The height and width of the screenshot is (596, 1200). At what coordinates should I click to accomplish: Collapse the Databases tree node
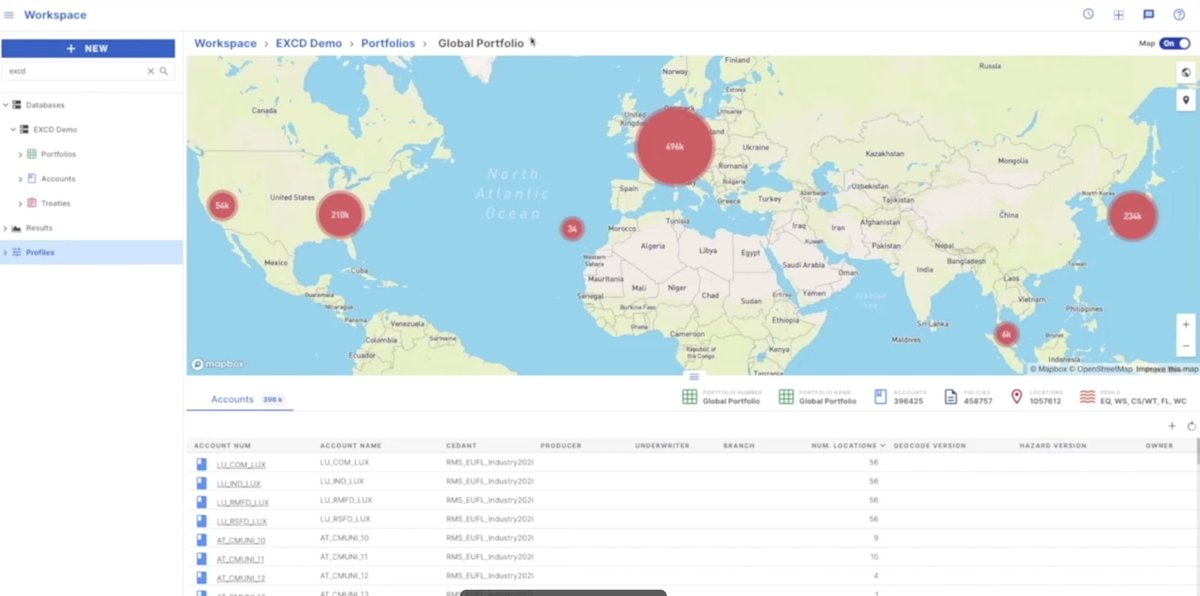click(x=8, y=104)
